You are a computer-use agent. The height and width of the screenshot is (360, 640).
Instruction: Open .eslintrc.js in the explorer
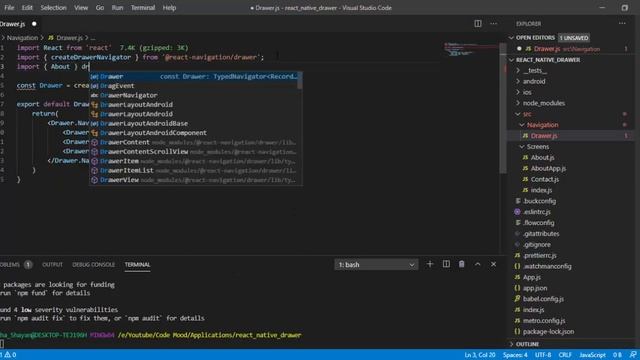click(536, 212)
